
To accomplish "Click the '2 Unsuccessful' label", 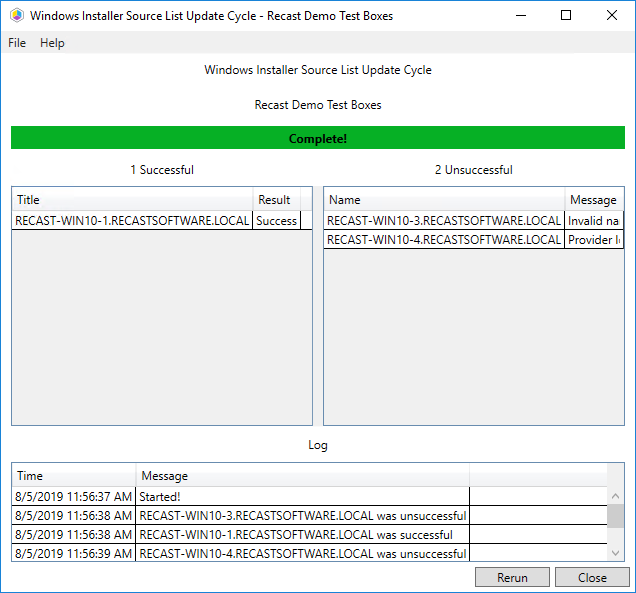I will 474,170.
